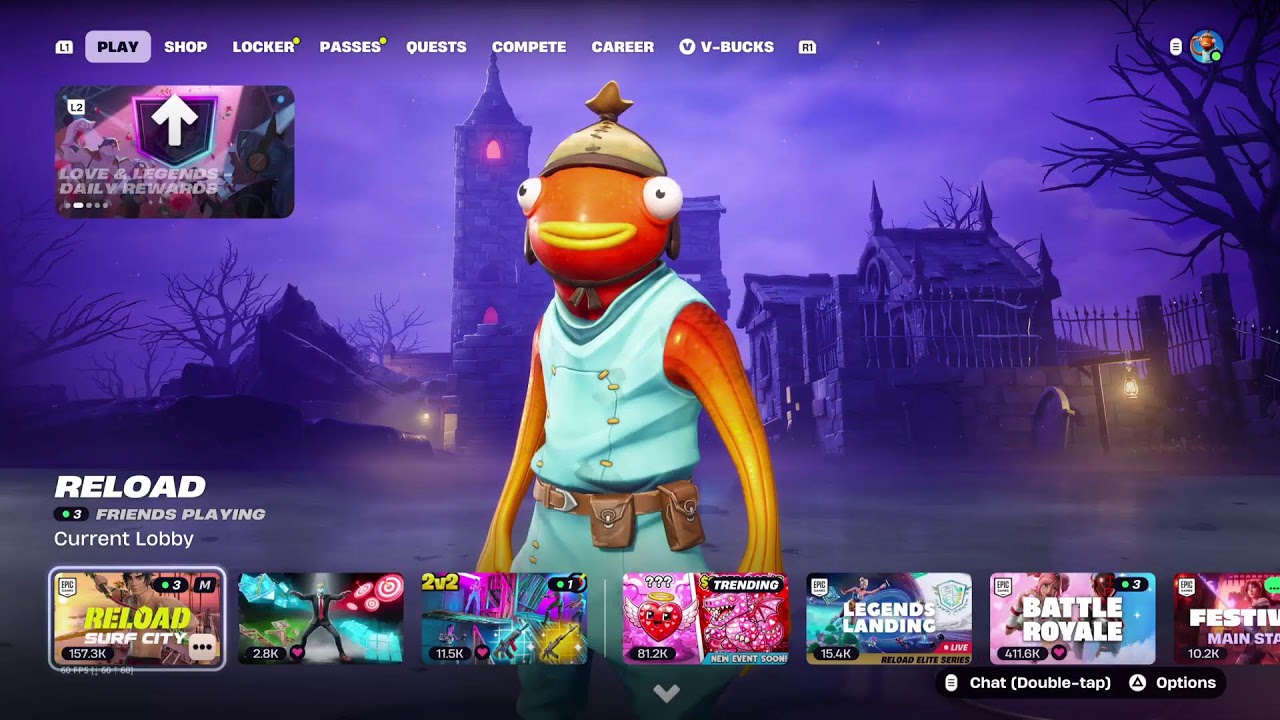Viewport: 1280px width, 720px height.
Task: Open the LOCKER tab
Action: 264,47
